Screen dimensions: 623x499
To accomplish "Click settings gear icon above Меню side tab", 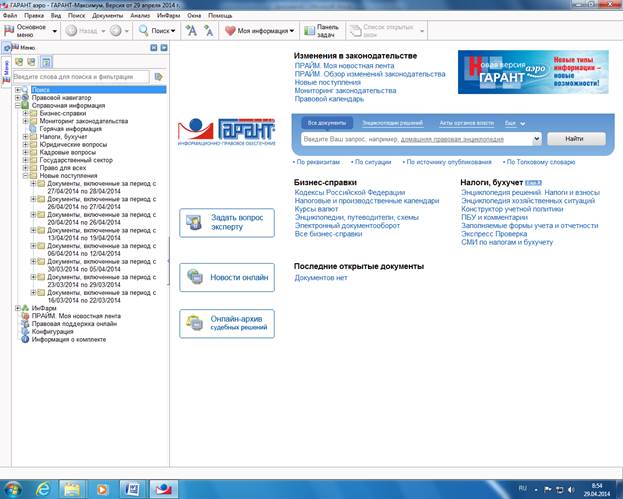I will coord(6,48).
